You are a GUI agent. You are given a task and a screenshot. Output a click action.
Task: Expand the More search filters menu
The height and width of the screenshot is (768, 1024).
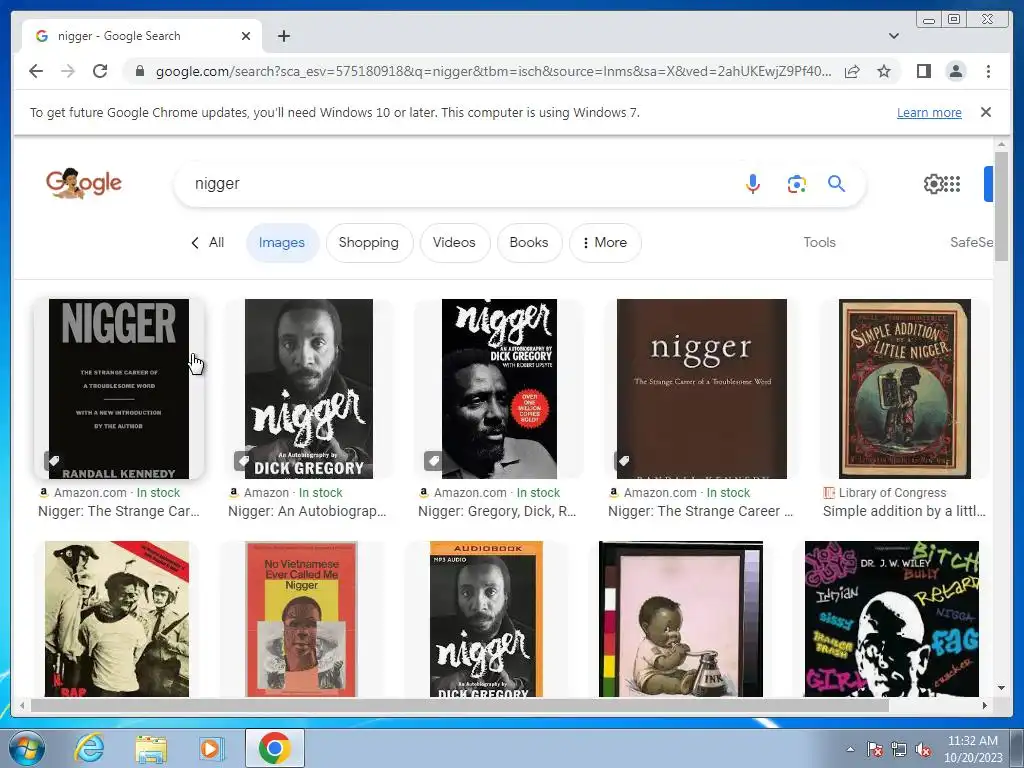[x=605, y=242]
